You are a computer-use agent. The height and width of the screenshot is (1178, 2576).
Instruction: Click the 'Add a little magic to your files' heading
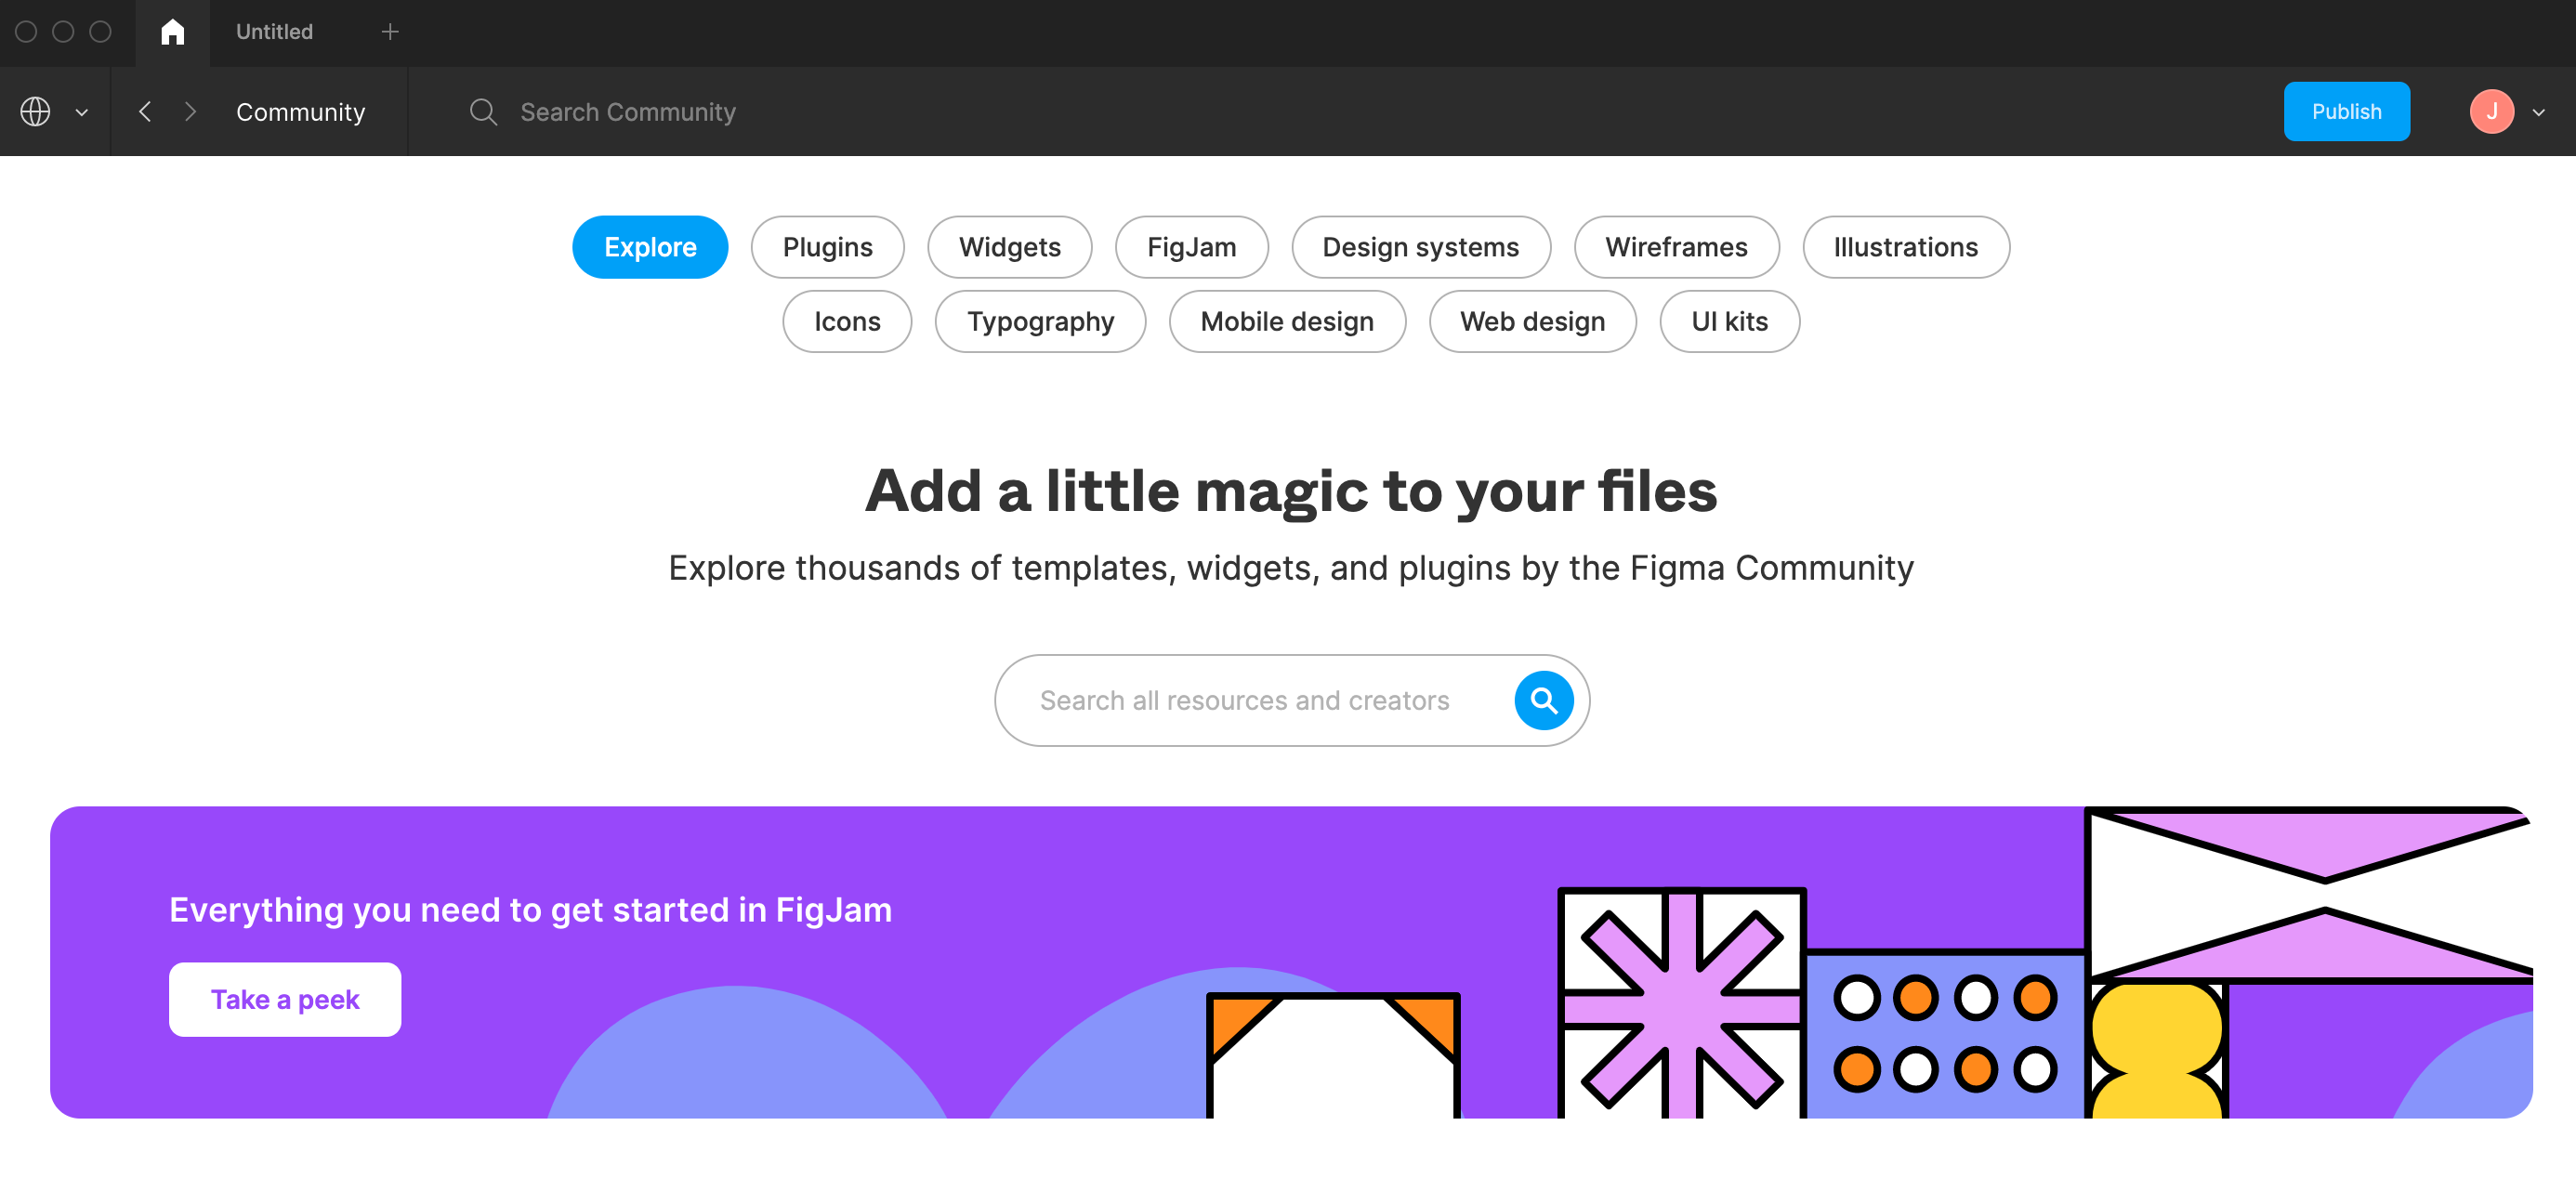tap(1290, 491)
